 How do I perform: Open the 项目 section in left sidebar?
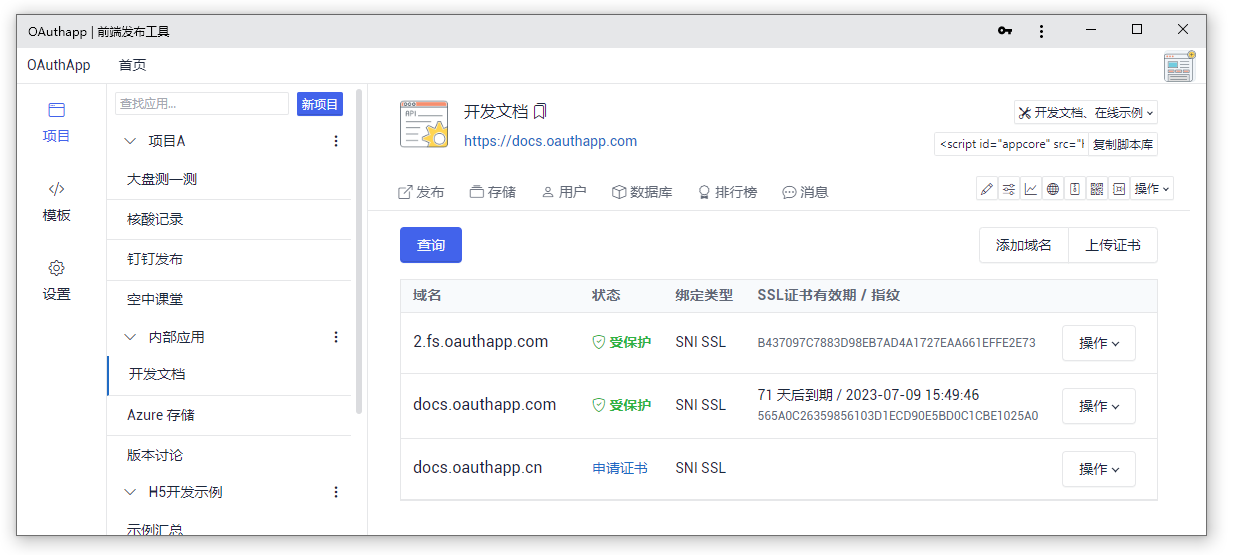click(x=57, y=122)
